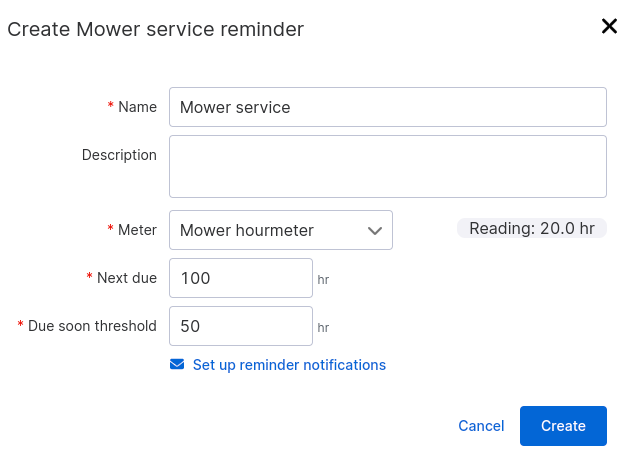Click the Due soon threshold label
626x454 pixels.
pos(92,326)
